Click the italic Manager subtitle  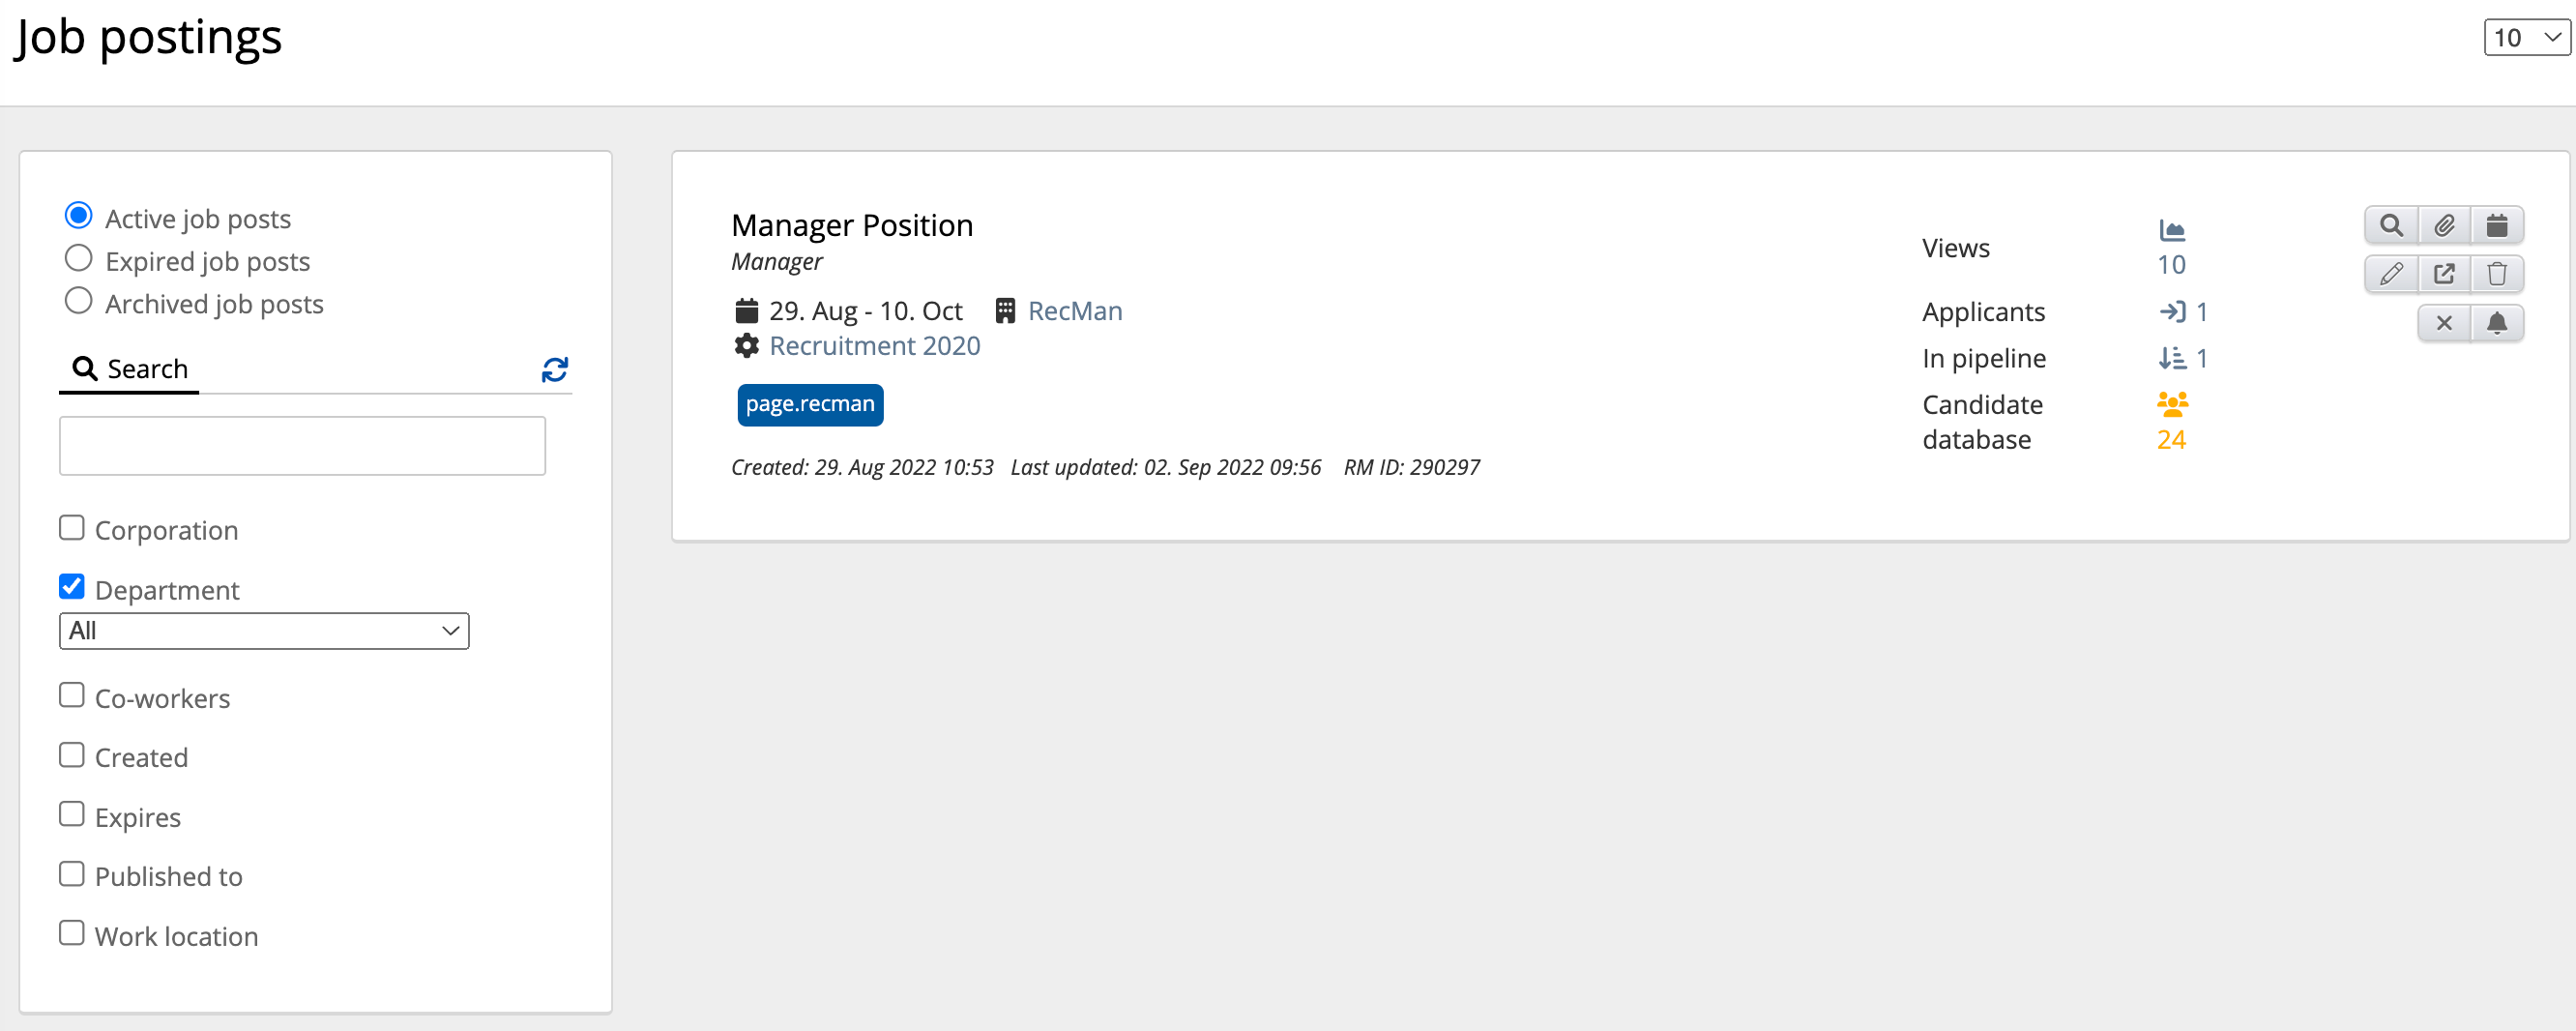click(777, 262)
